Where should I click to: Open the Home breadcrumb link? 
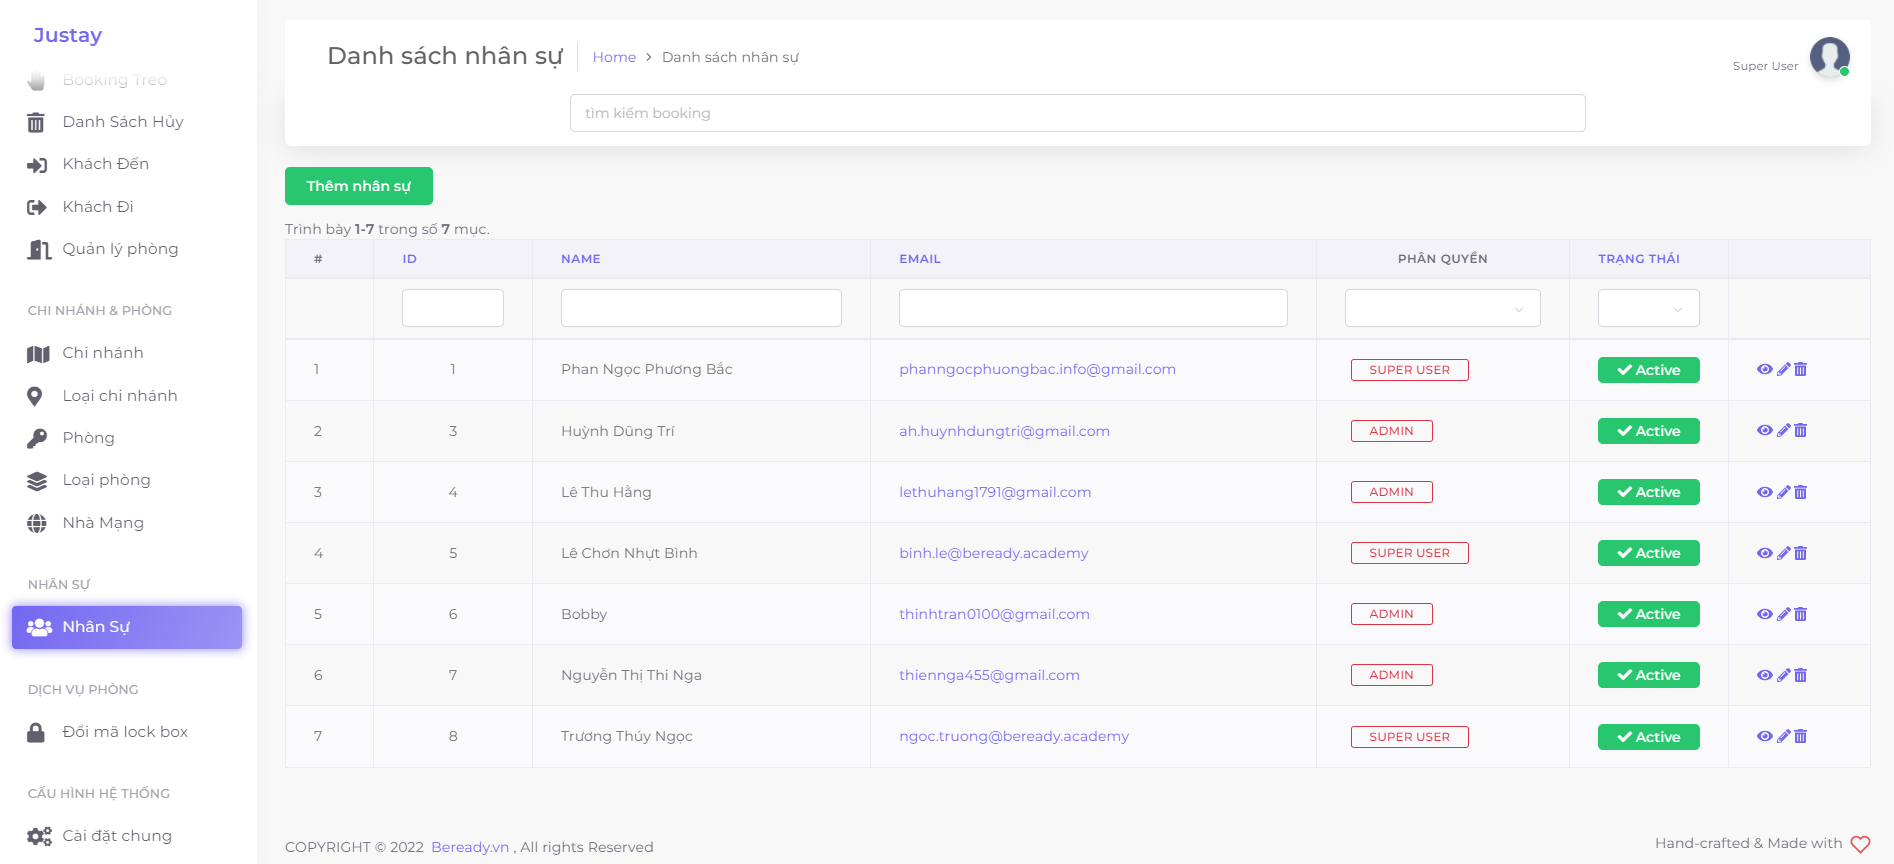coord(614,57)
